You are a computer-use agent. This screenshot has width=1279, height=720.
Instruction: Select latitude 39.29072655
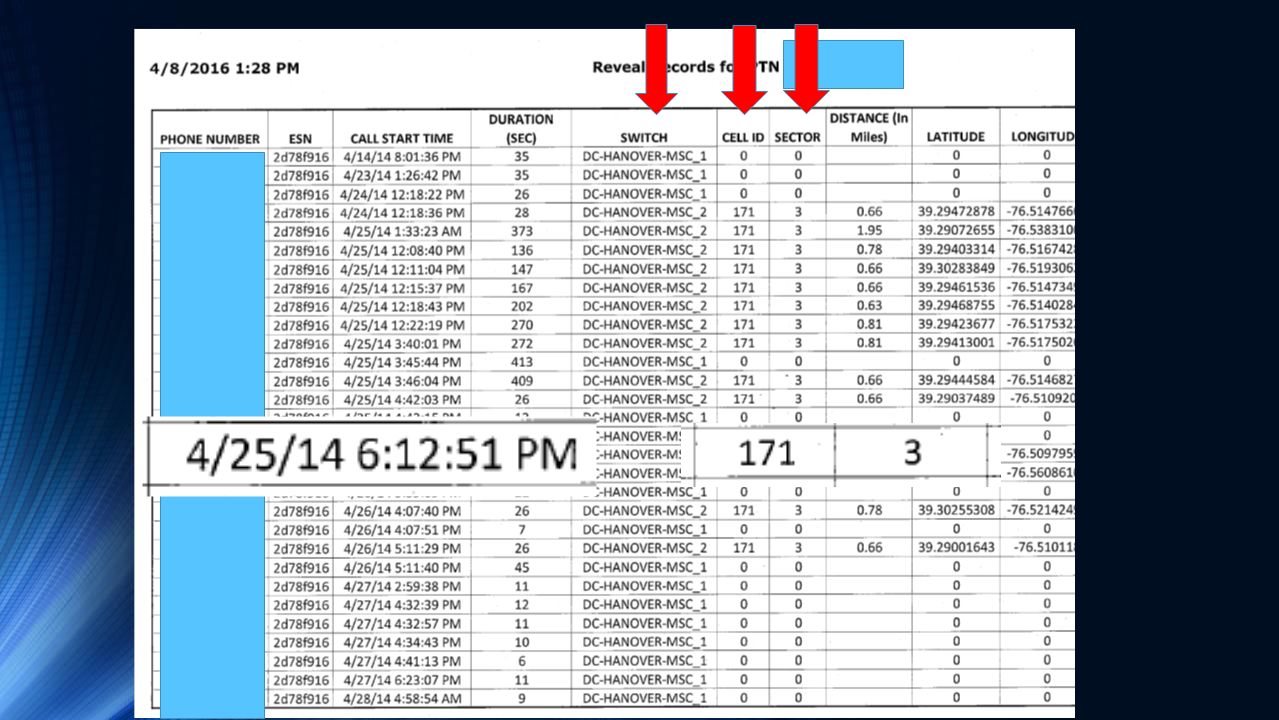[956, 231]
